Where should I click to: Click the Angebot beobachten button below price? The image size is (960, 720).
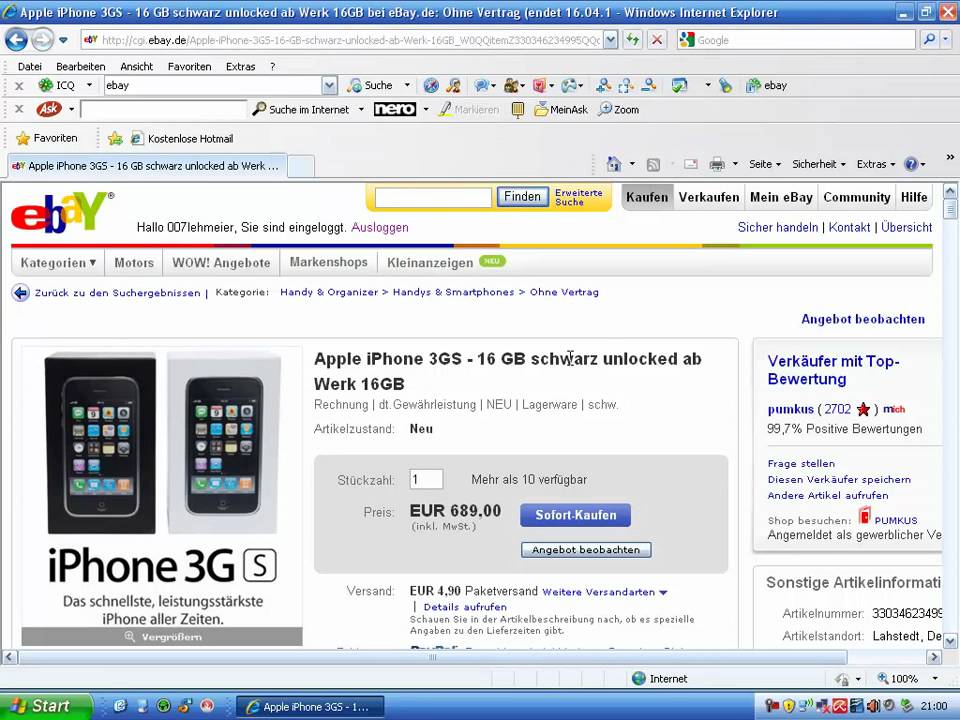tap(586, 550)
